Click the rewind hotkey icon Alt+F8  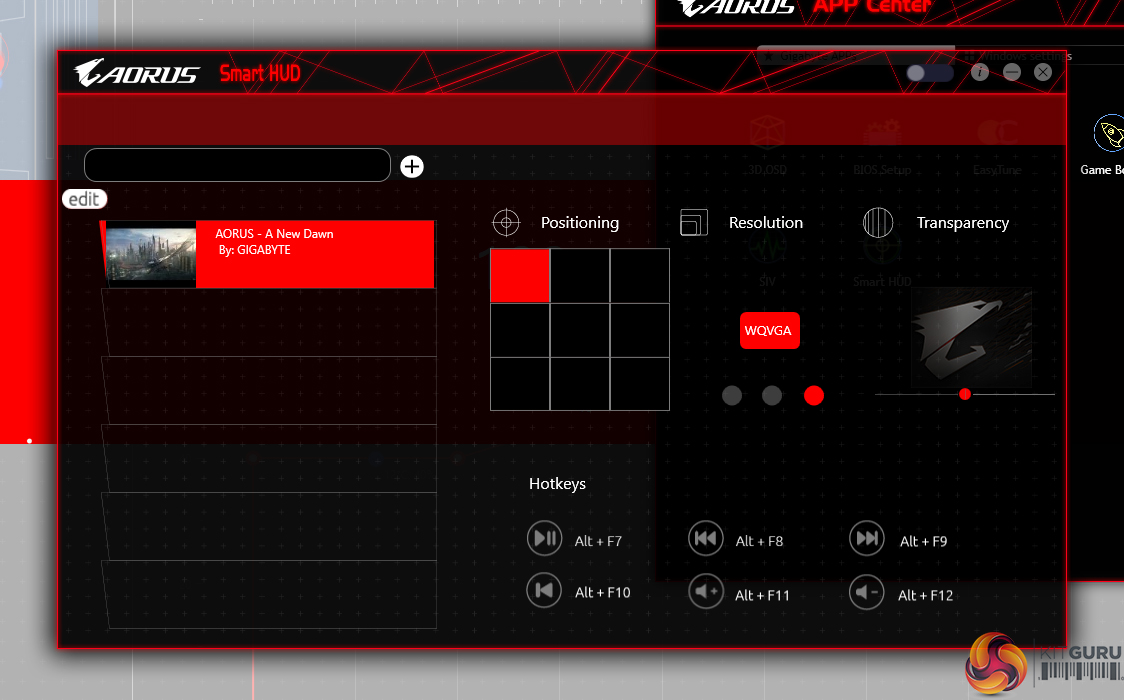pos(706,538)
